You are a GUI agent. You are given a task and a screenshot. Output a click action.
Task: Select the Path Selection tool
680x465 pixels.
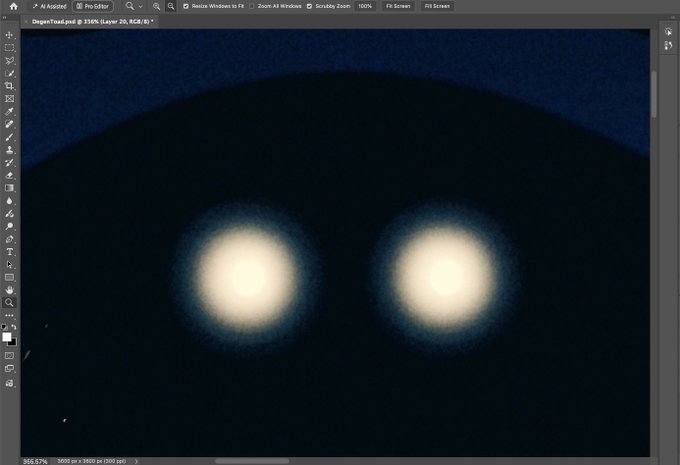coord(9,265)
